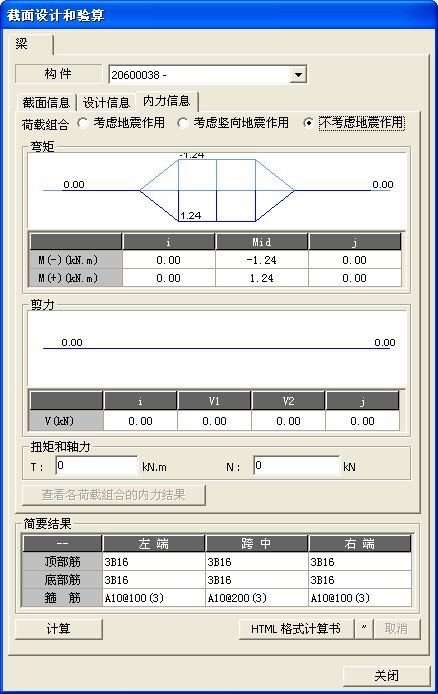Viewport: 438px width, 694px height.
Task: Click 箍筋 跨中 cell A10@200(3)
Action: 257,598
